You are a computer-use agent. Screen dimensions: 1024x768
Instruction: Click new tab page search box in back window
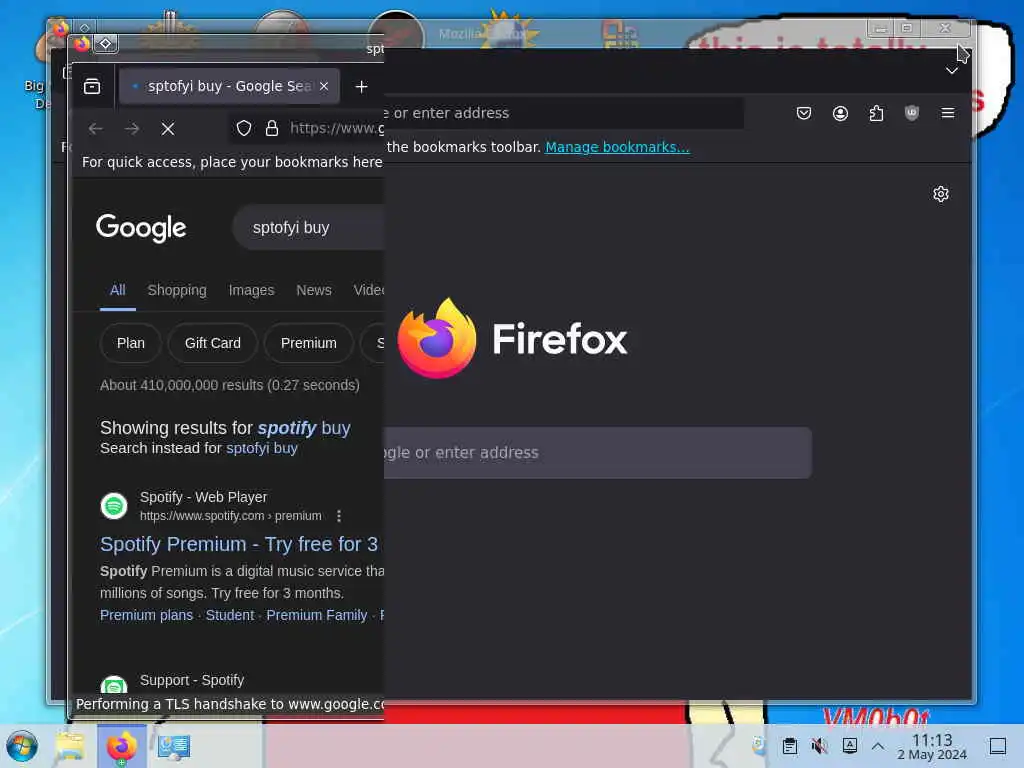pos(598,453)
